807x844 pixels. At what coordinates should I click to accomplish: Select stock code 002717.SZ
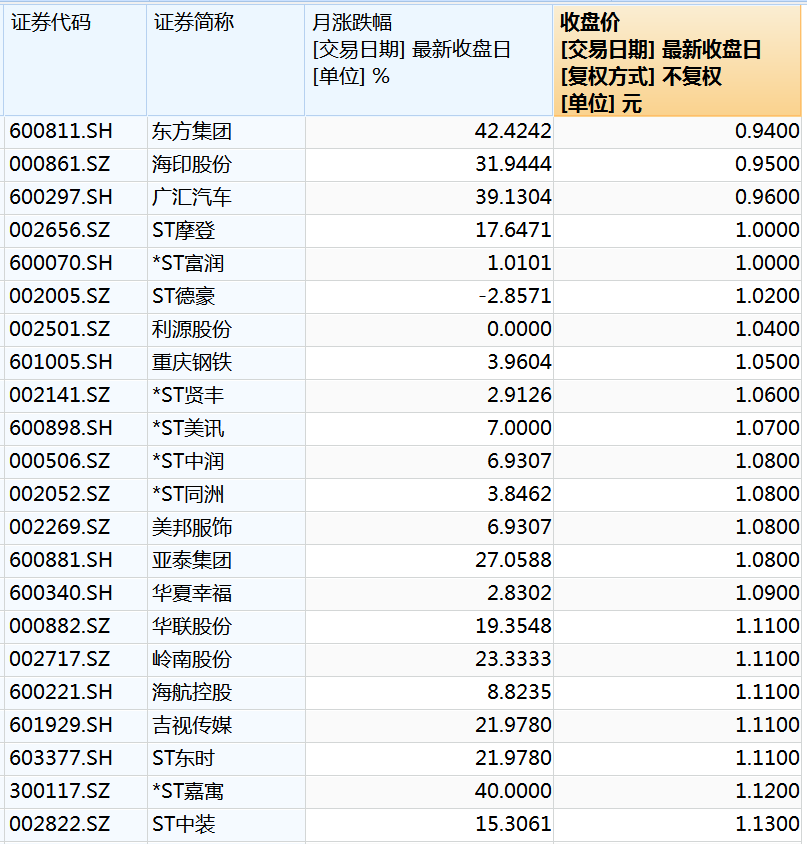click(75, 659)
